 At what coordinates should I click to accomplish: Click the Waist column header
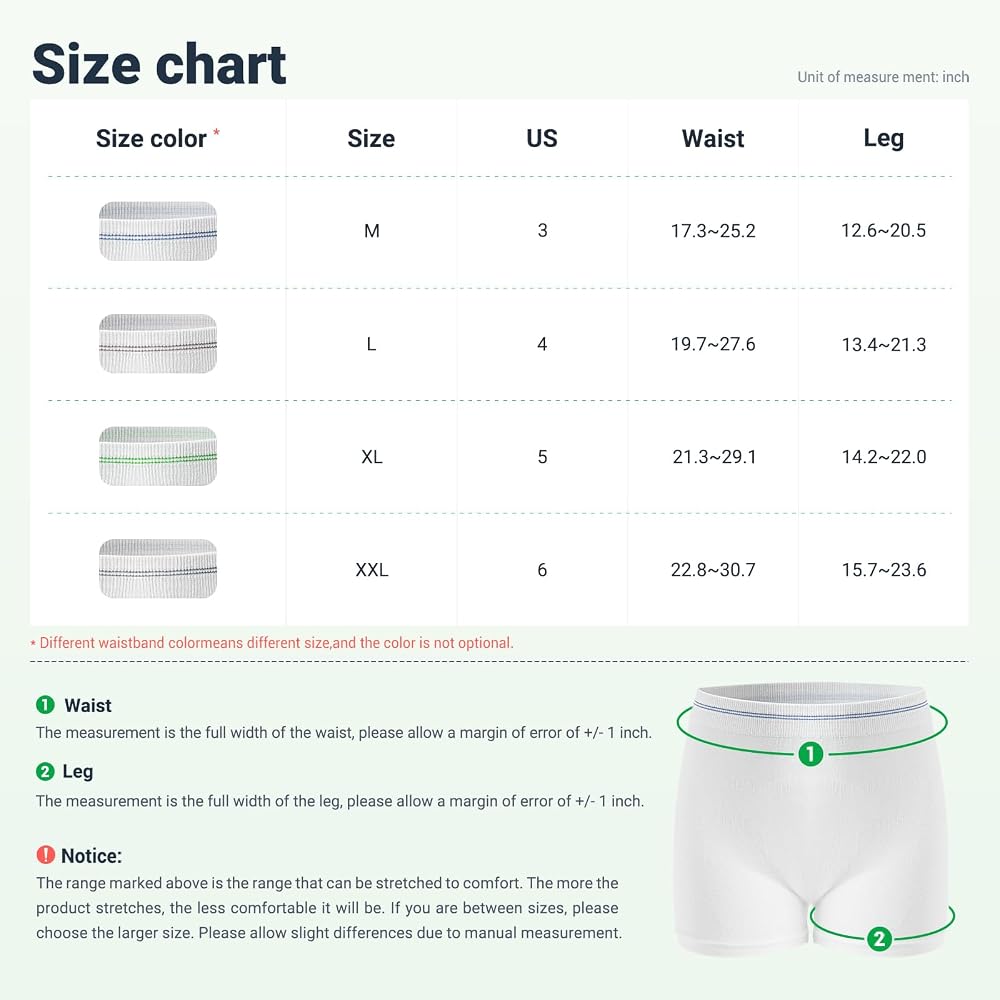pyautogui.click(x=713, y=138)
